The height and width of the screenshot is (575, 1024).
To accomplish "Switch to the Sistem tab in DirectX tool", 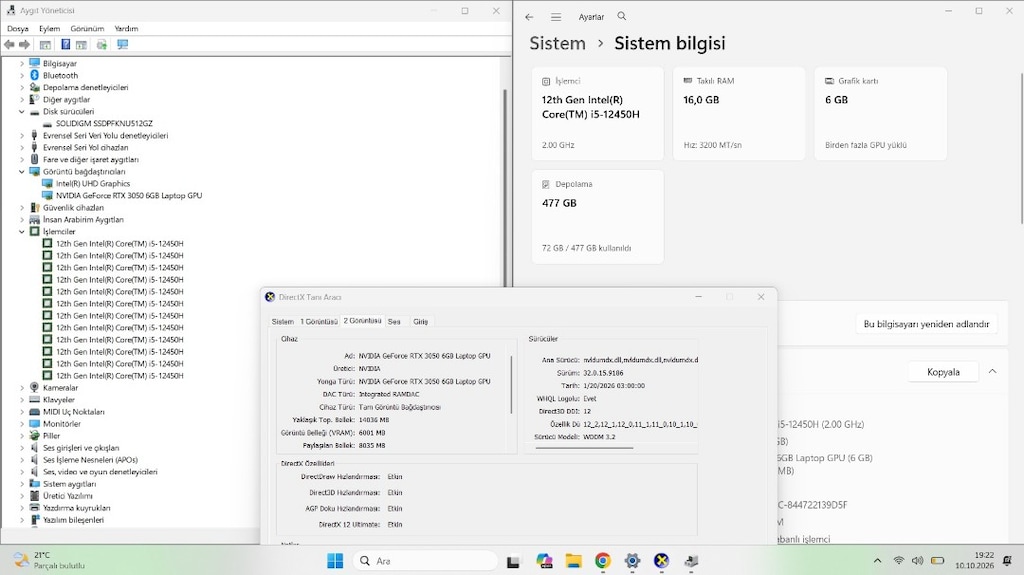I will click(283, 321).
